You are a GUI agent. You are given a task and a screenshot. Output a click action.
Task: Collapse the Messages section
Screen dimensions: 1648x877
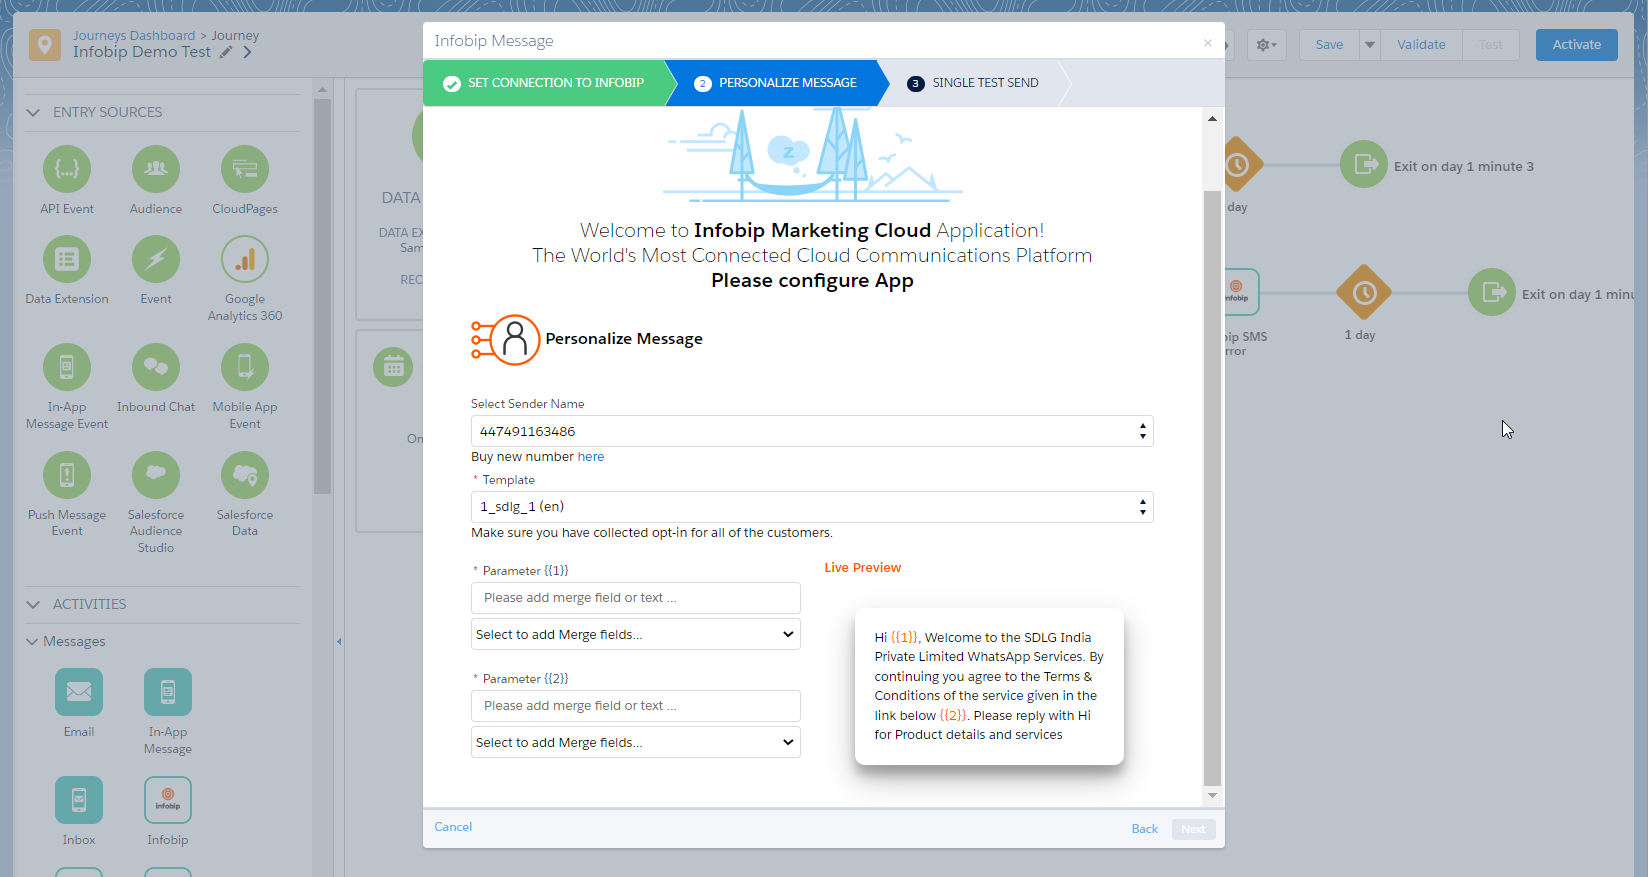[32, 641]
